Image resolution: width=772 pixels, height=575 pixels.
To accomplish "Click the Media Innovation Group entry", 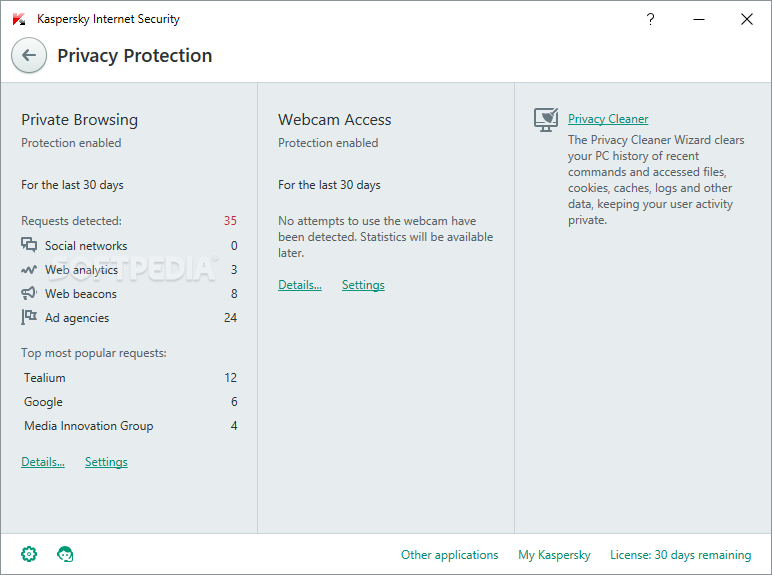I will coord(89,426).
